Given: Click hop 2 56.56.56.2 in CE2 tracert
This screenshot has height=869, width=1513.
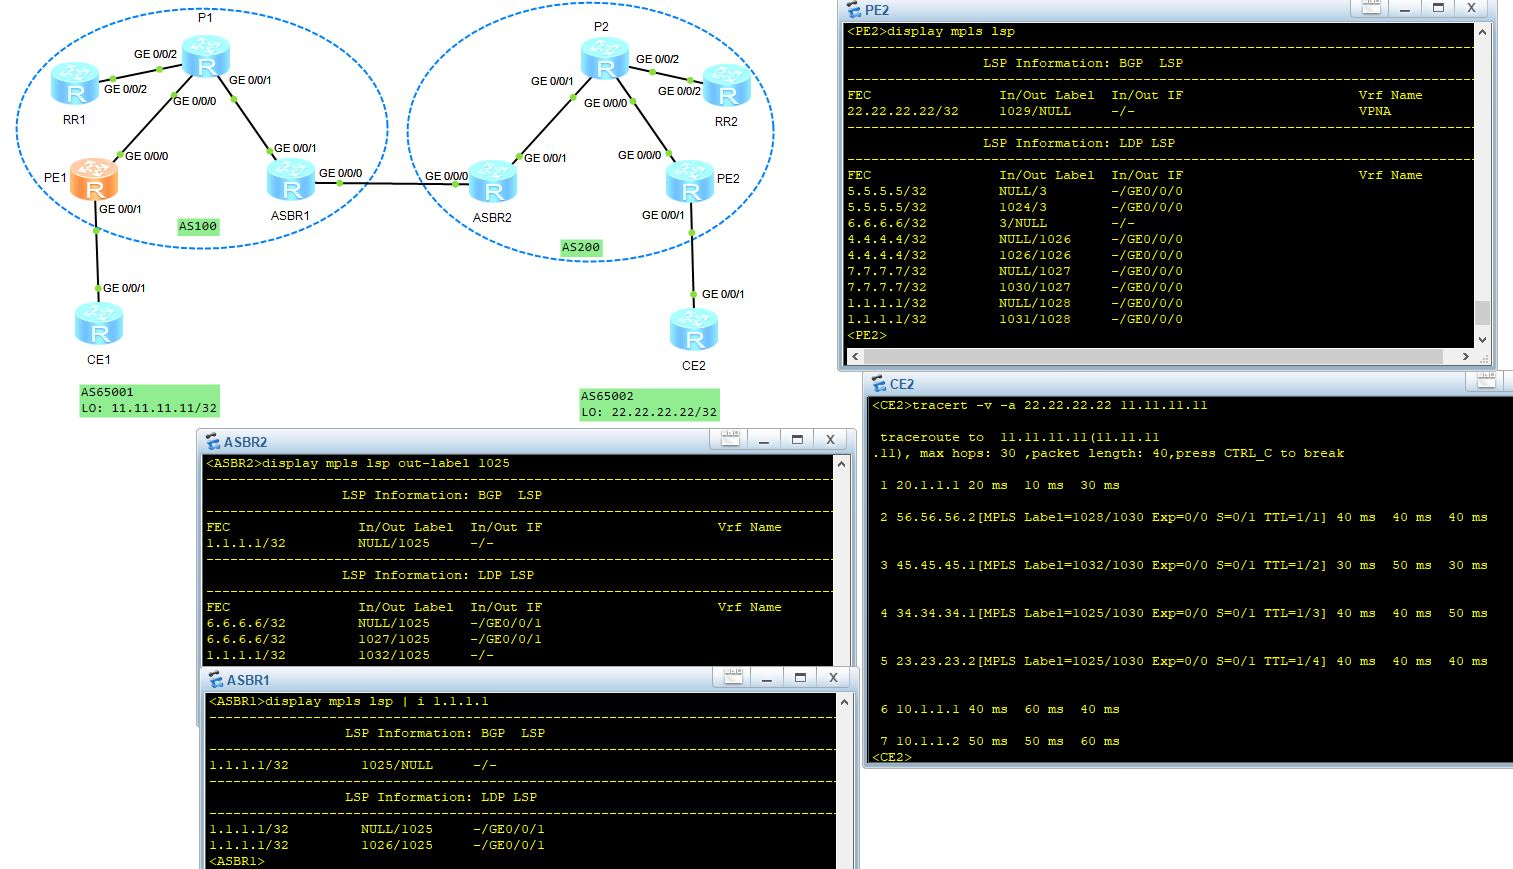Looking at the screenshot, I should click(1183, 517).
